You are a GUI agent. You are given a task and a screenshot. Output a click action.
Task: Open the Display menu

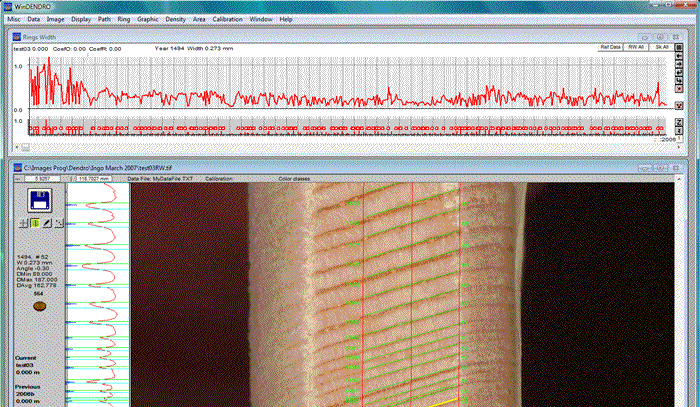(x=81, y=19)
